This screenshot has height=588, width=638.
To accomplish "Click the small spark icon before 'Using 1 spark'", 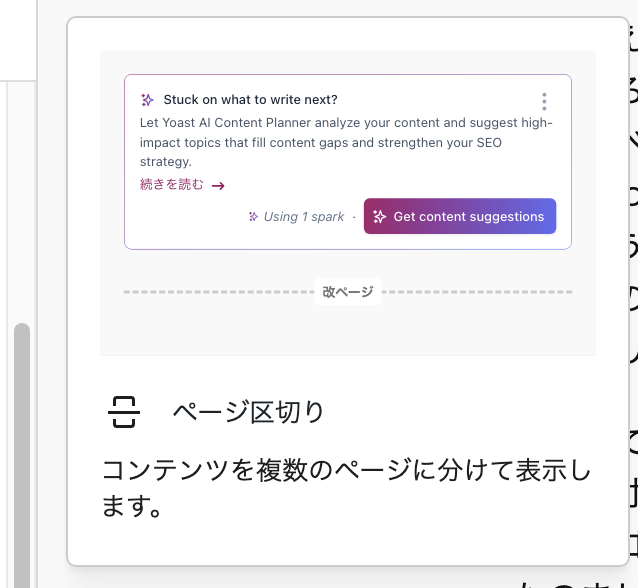I will pos(253,216).
